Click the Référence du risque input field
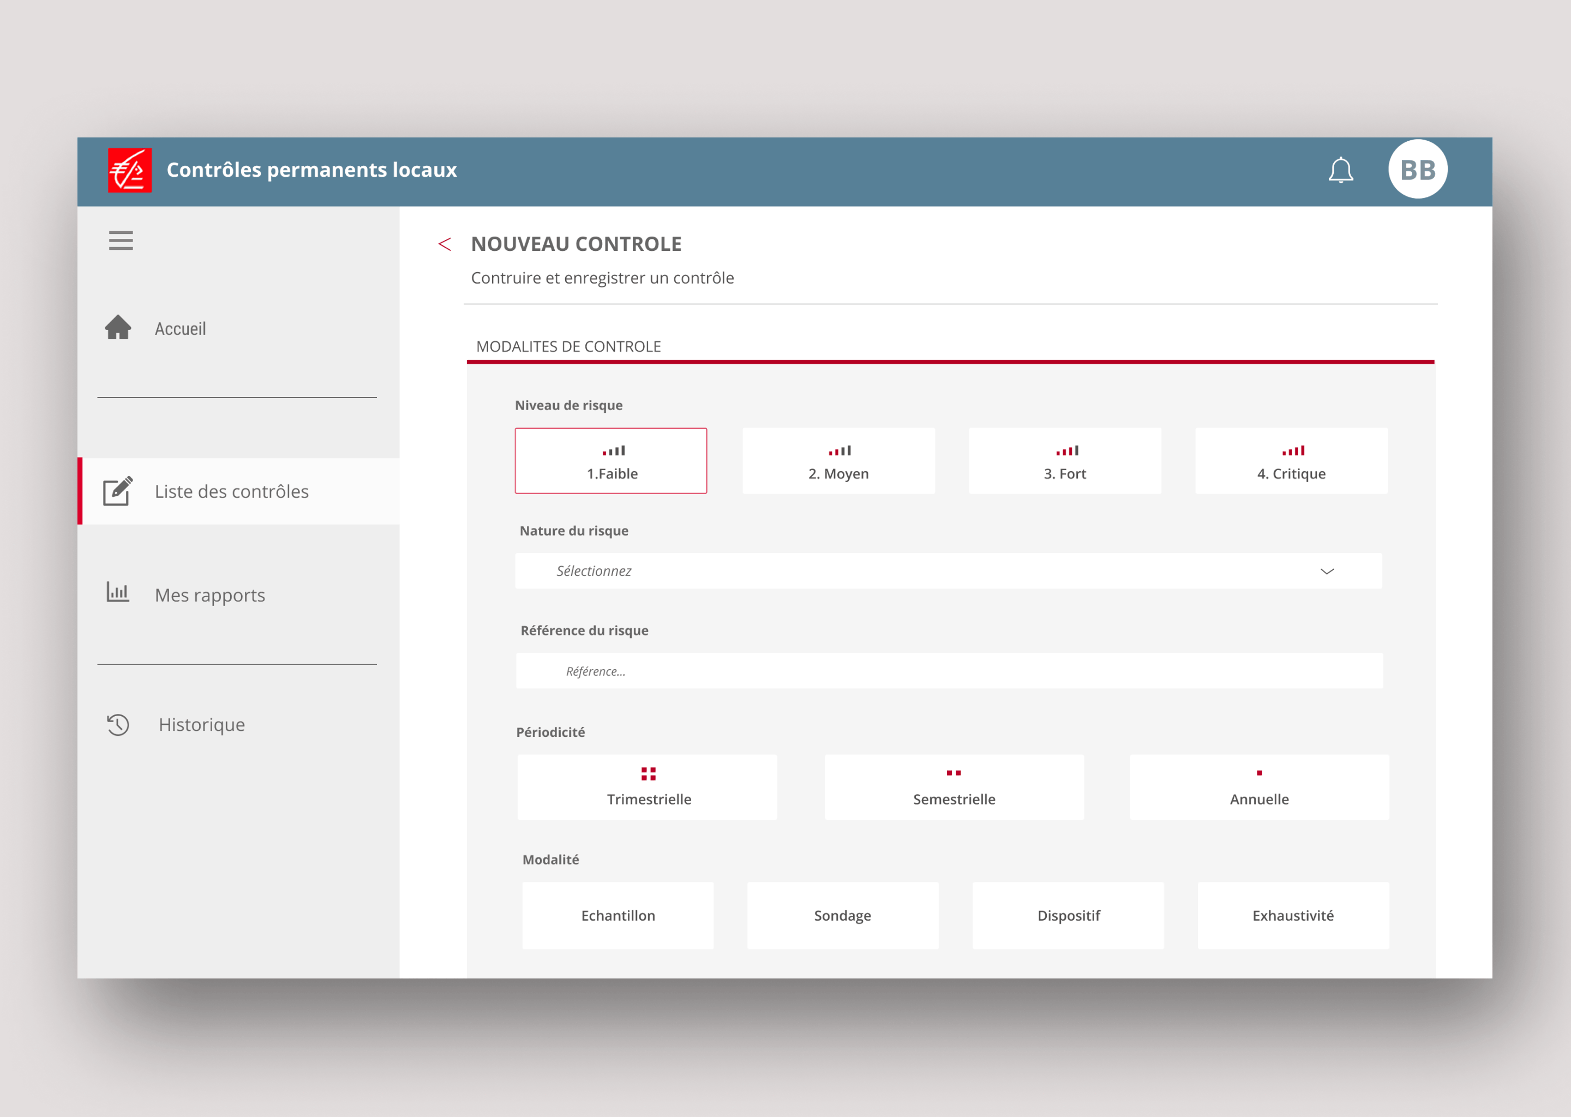 [x=949, y=671]
